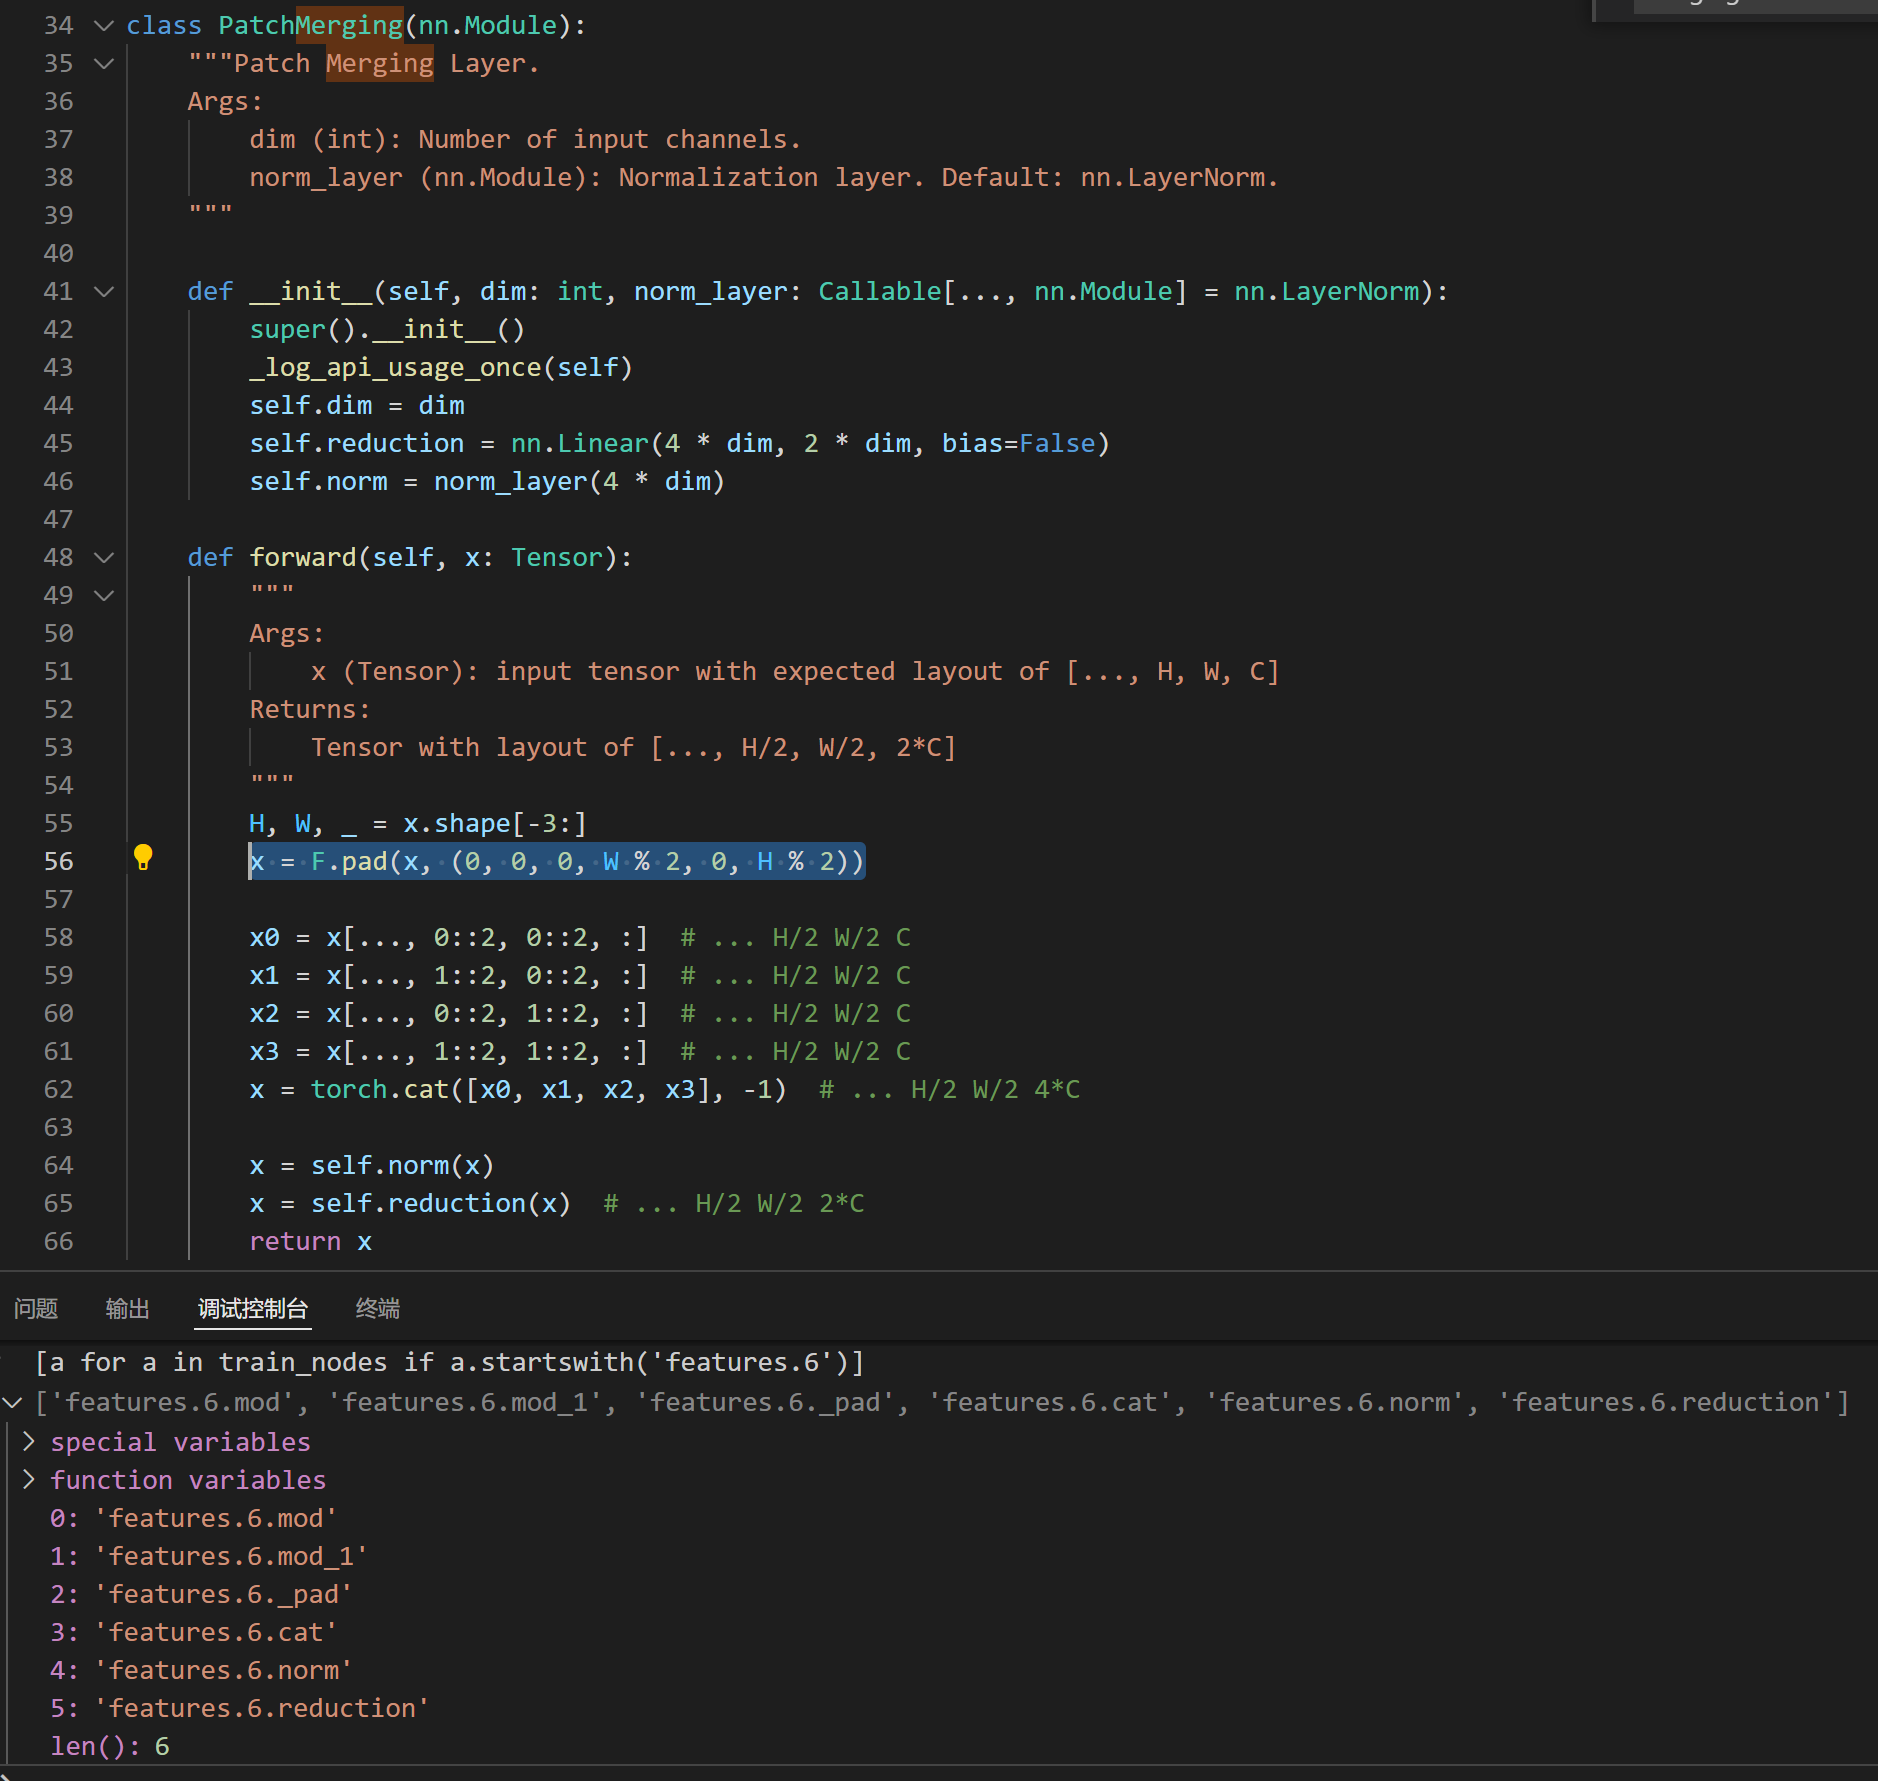Fold the forward method at line 48
Screen dimensions: 1878x1781
[104, 558]
